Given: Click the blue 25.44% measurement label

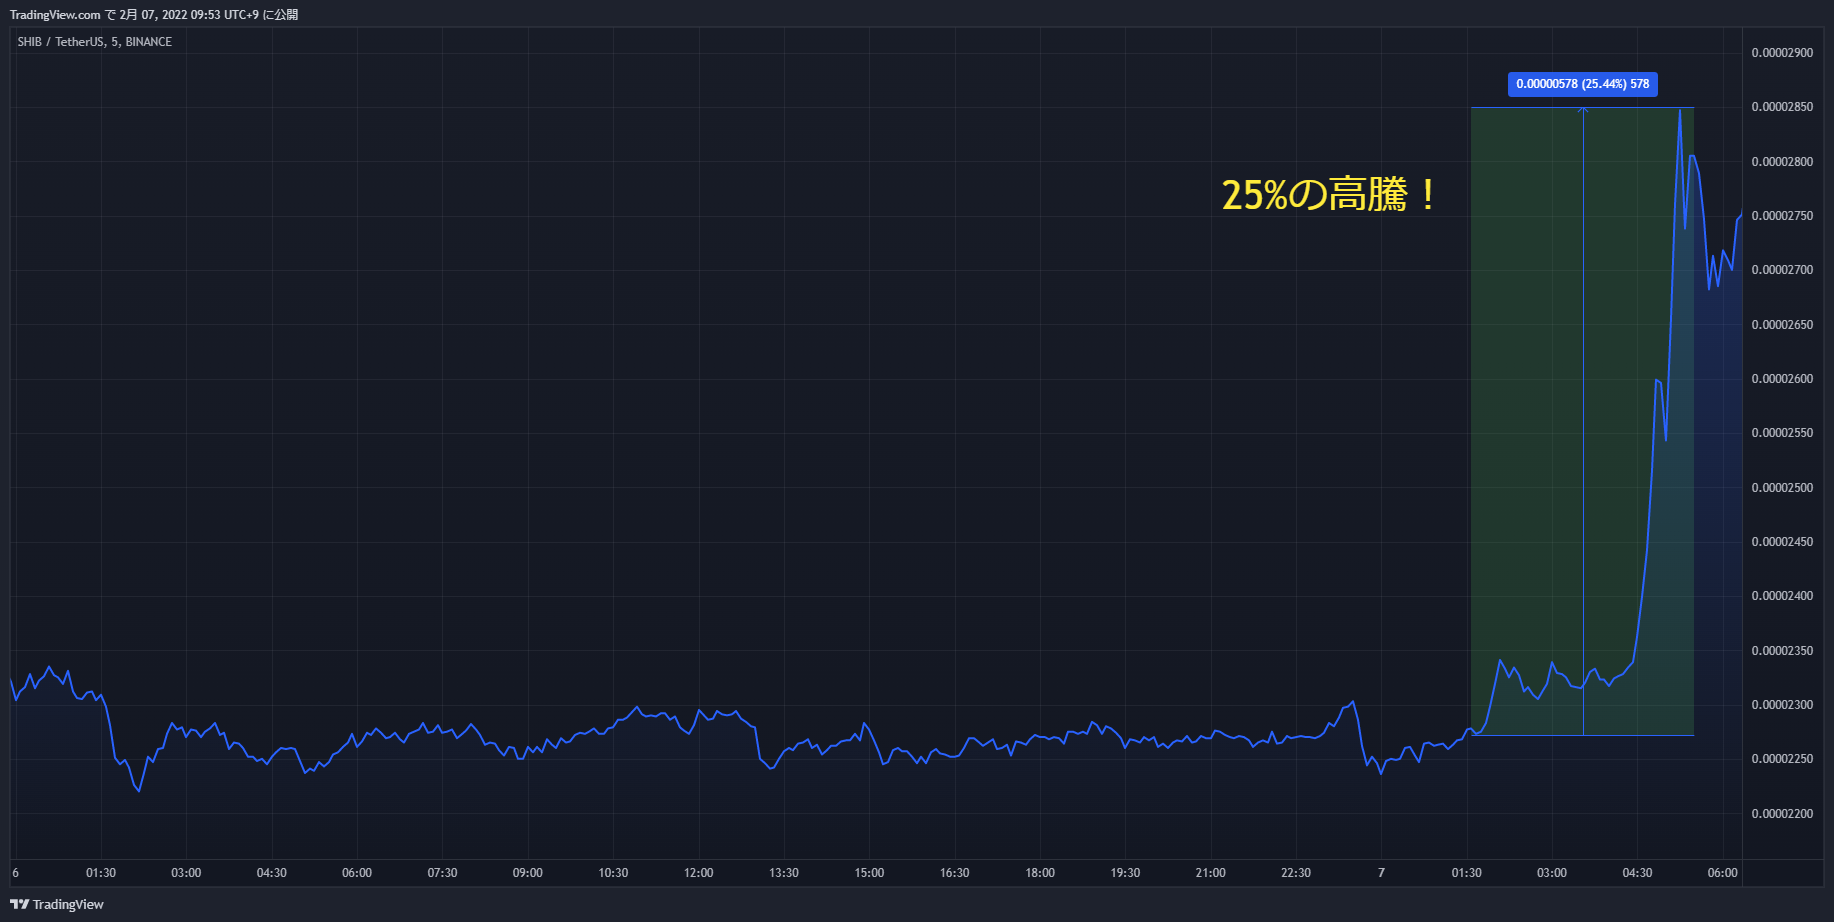Looking at the screenshot, I should (1583, 84).
